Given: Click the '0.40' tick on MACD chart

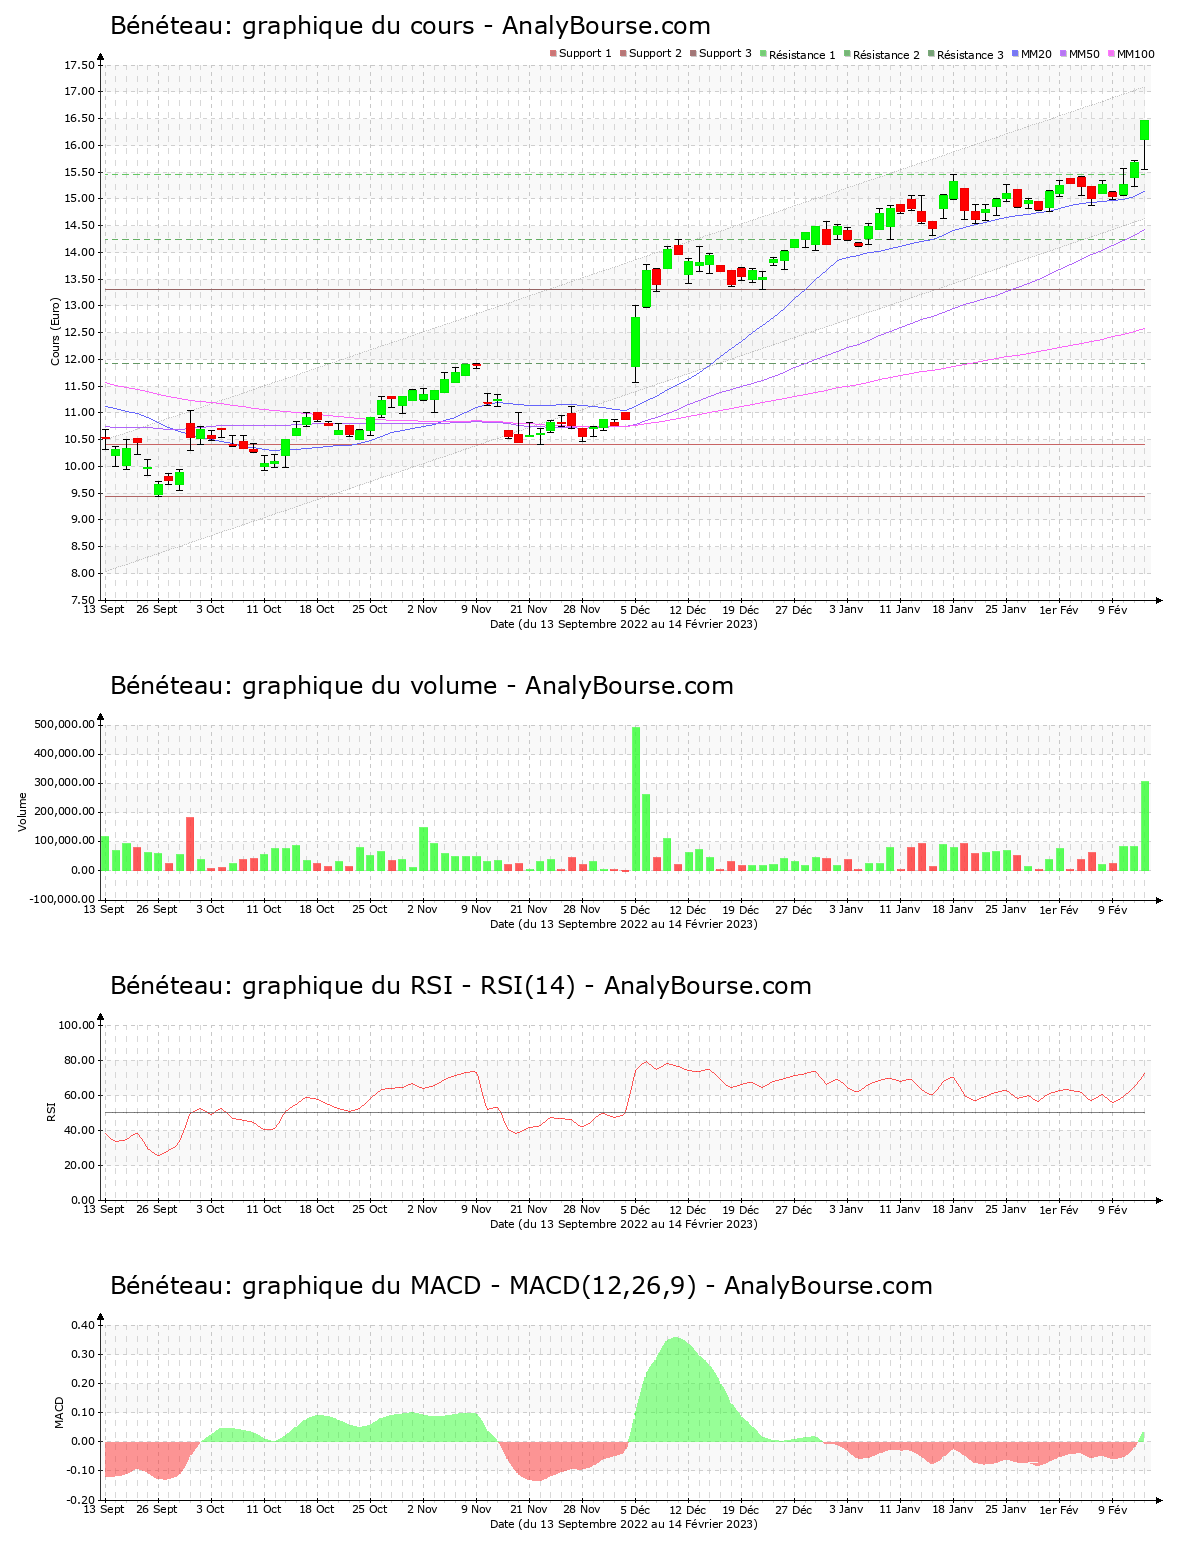Looking at the screenshot, I should [84, 1325].
